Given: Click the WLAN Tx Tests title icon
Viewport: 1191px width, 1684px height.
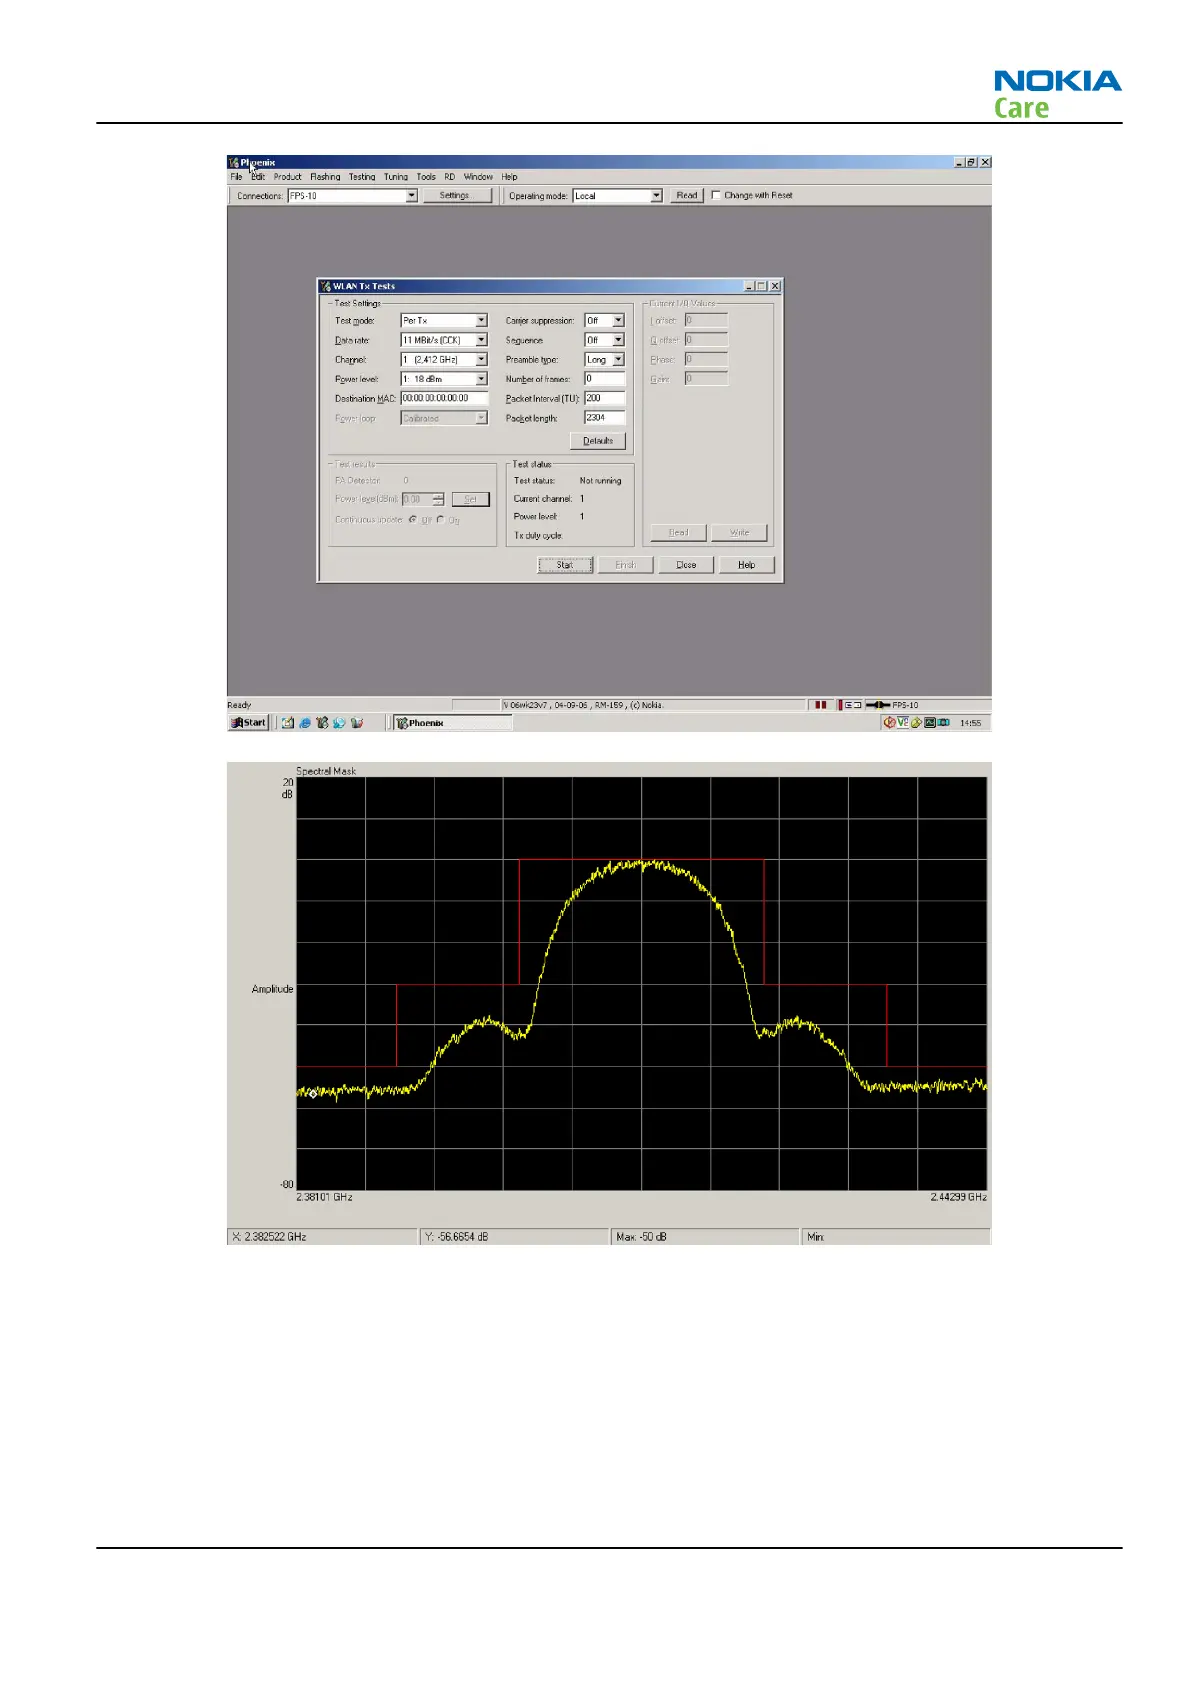Looking at the screenshot, I should 325,286.
